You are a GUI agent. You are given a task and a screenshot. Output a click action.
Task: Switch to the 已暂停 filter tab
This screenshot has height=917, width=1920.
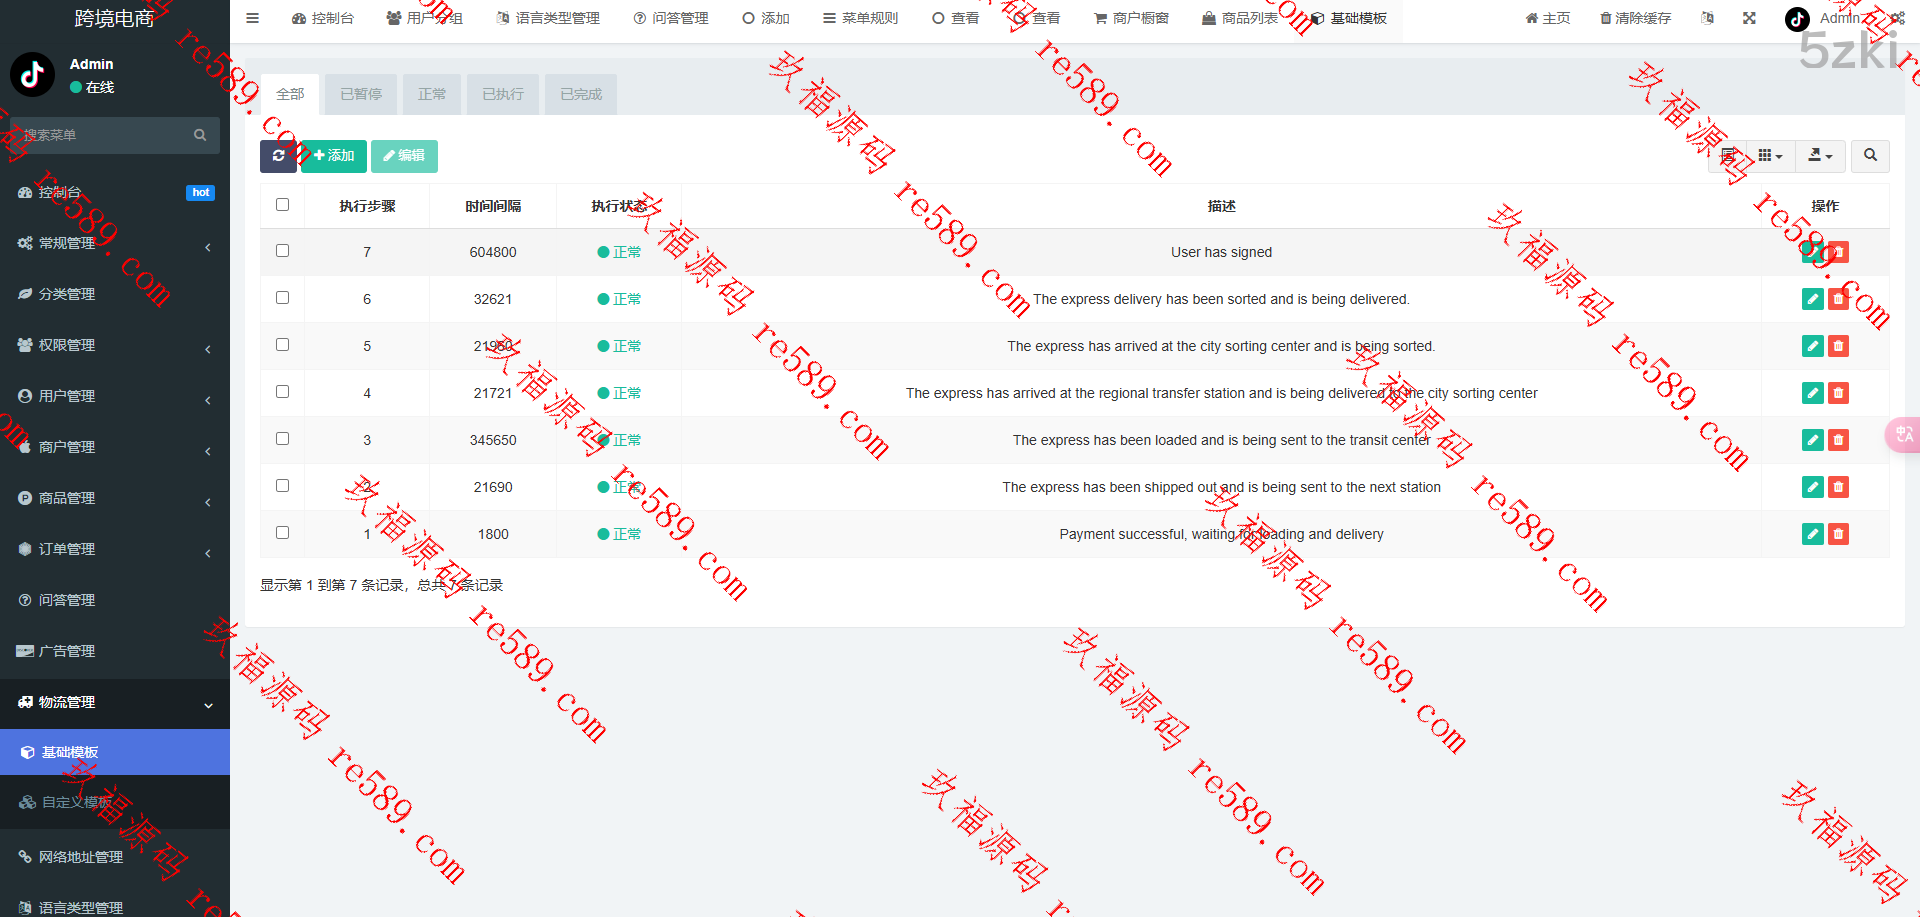click(x=361, y=94)
